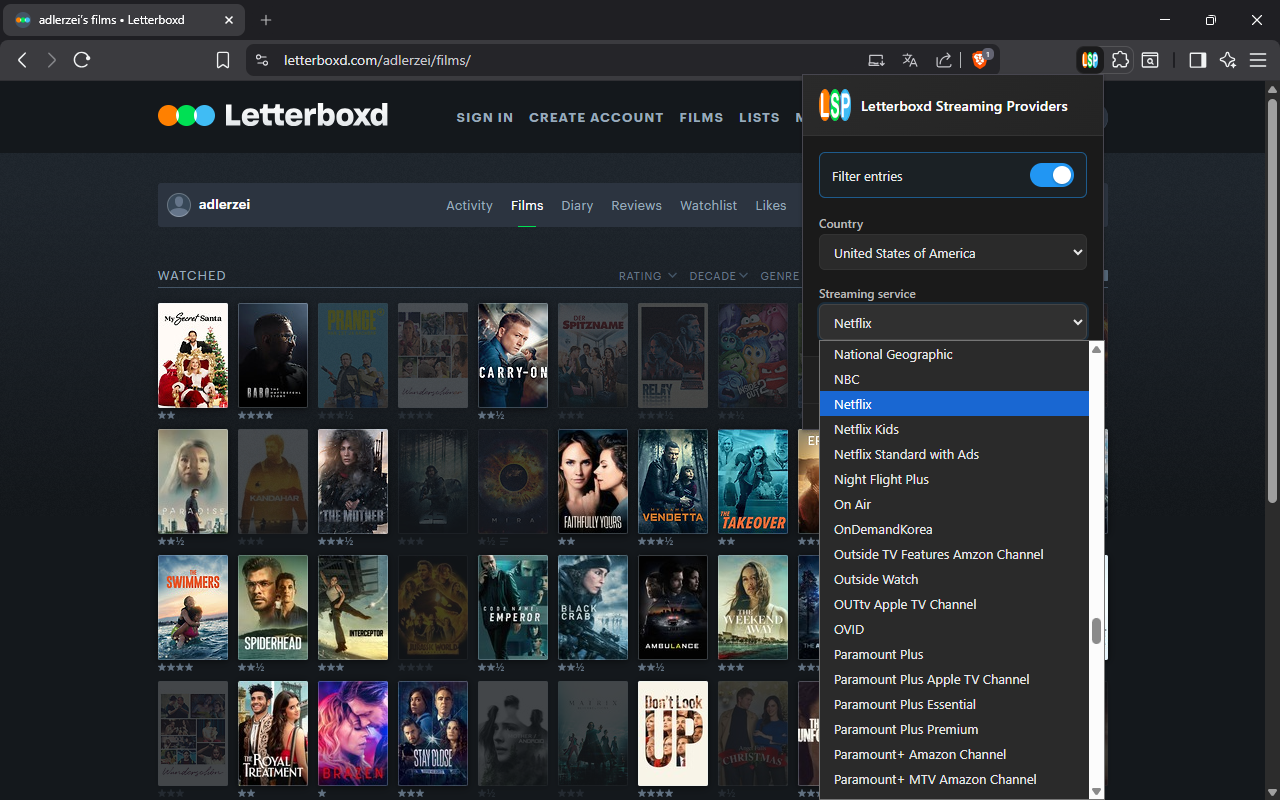The image size is (1280, 800).
Task: Click the bookmark icon in the address bar
Action: [x=222, y=59]
